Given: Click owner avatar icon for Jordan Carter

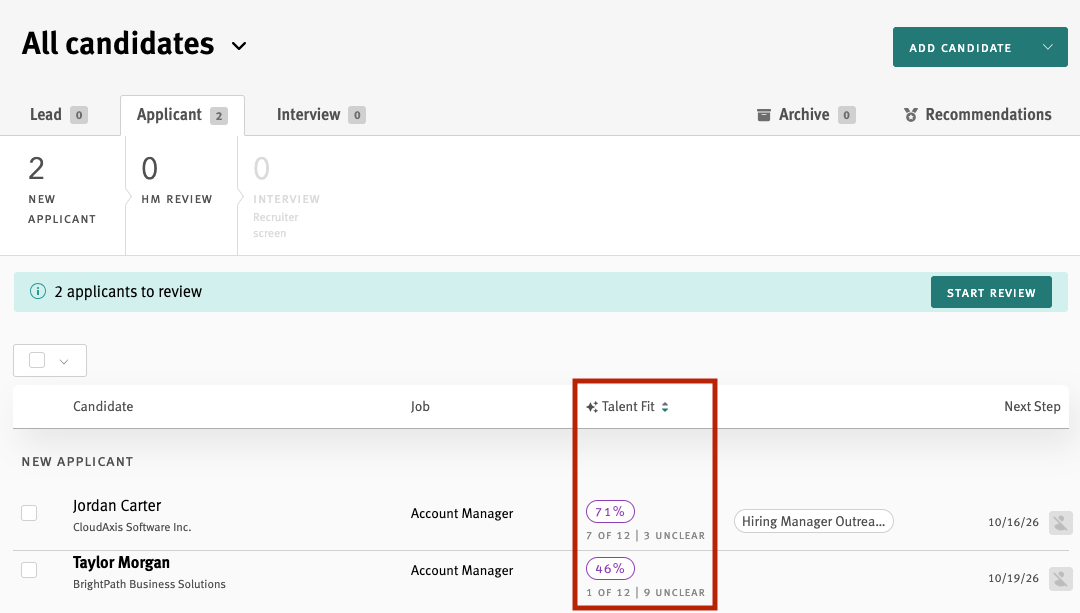Looking at the screenshot, I should pos(1061,522).
